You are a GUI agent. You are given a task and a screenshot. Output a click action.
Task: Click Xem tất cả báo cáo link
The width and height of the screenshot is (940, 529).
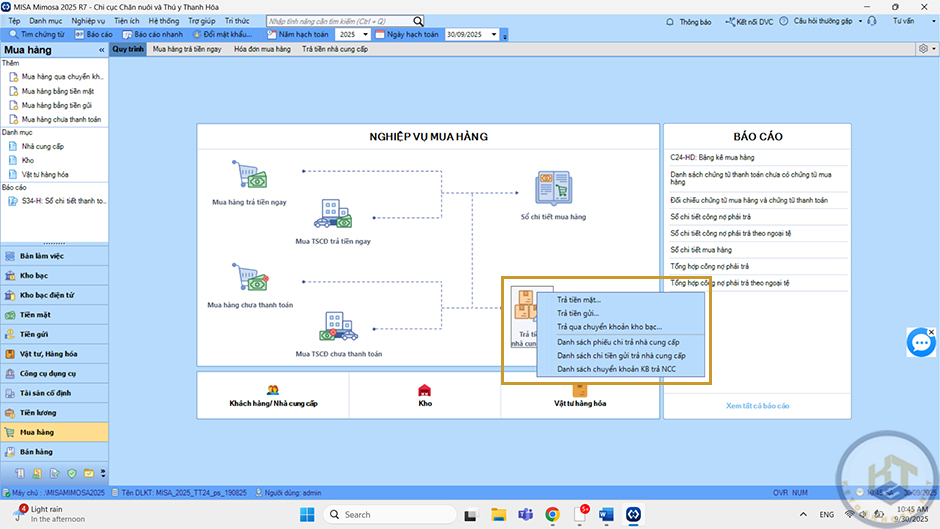click(x=757, y=406)
